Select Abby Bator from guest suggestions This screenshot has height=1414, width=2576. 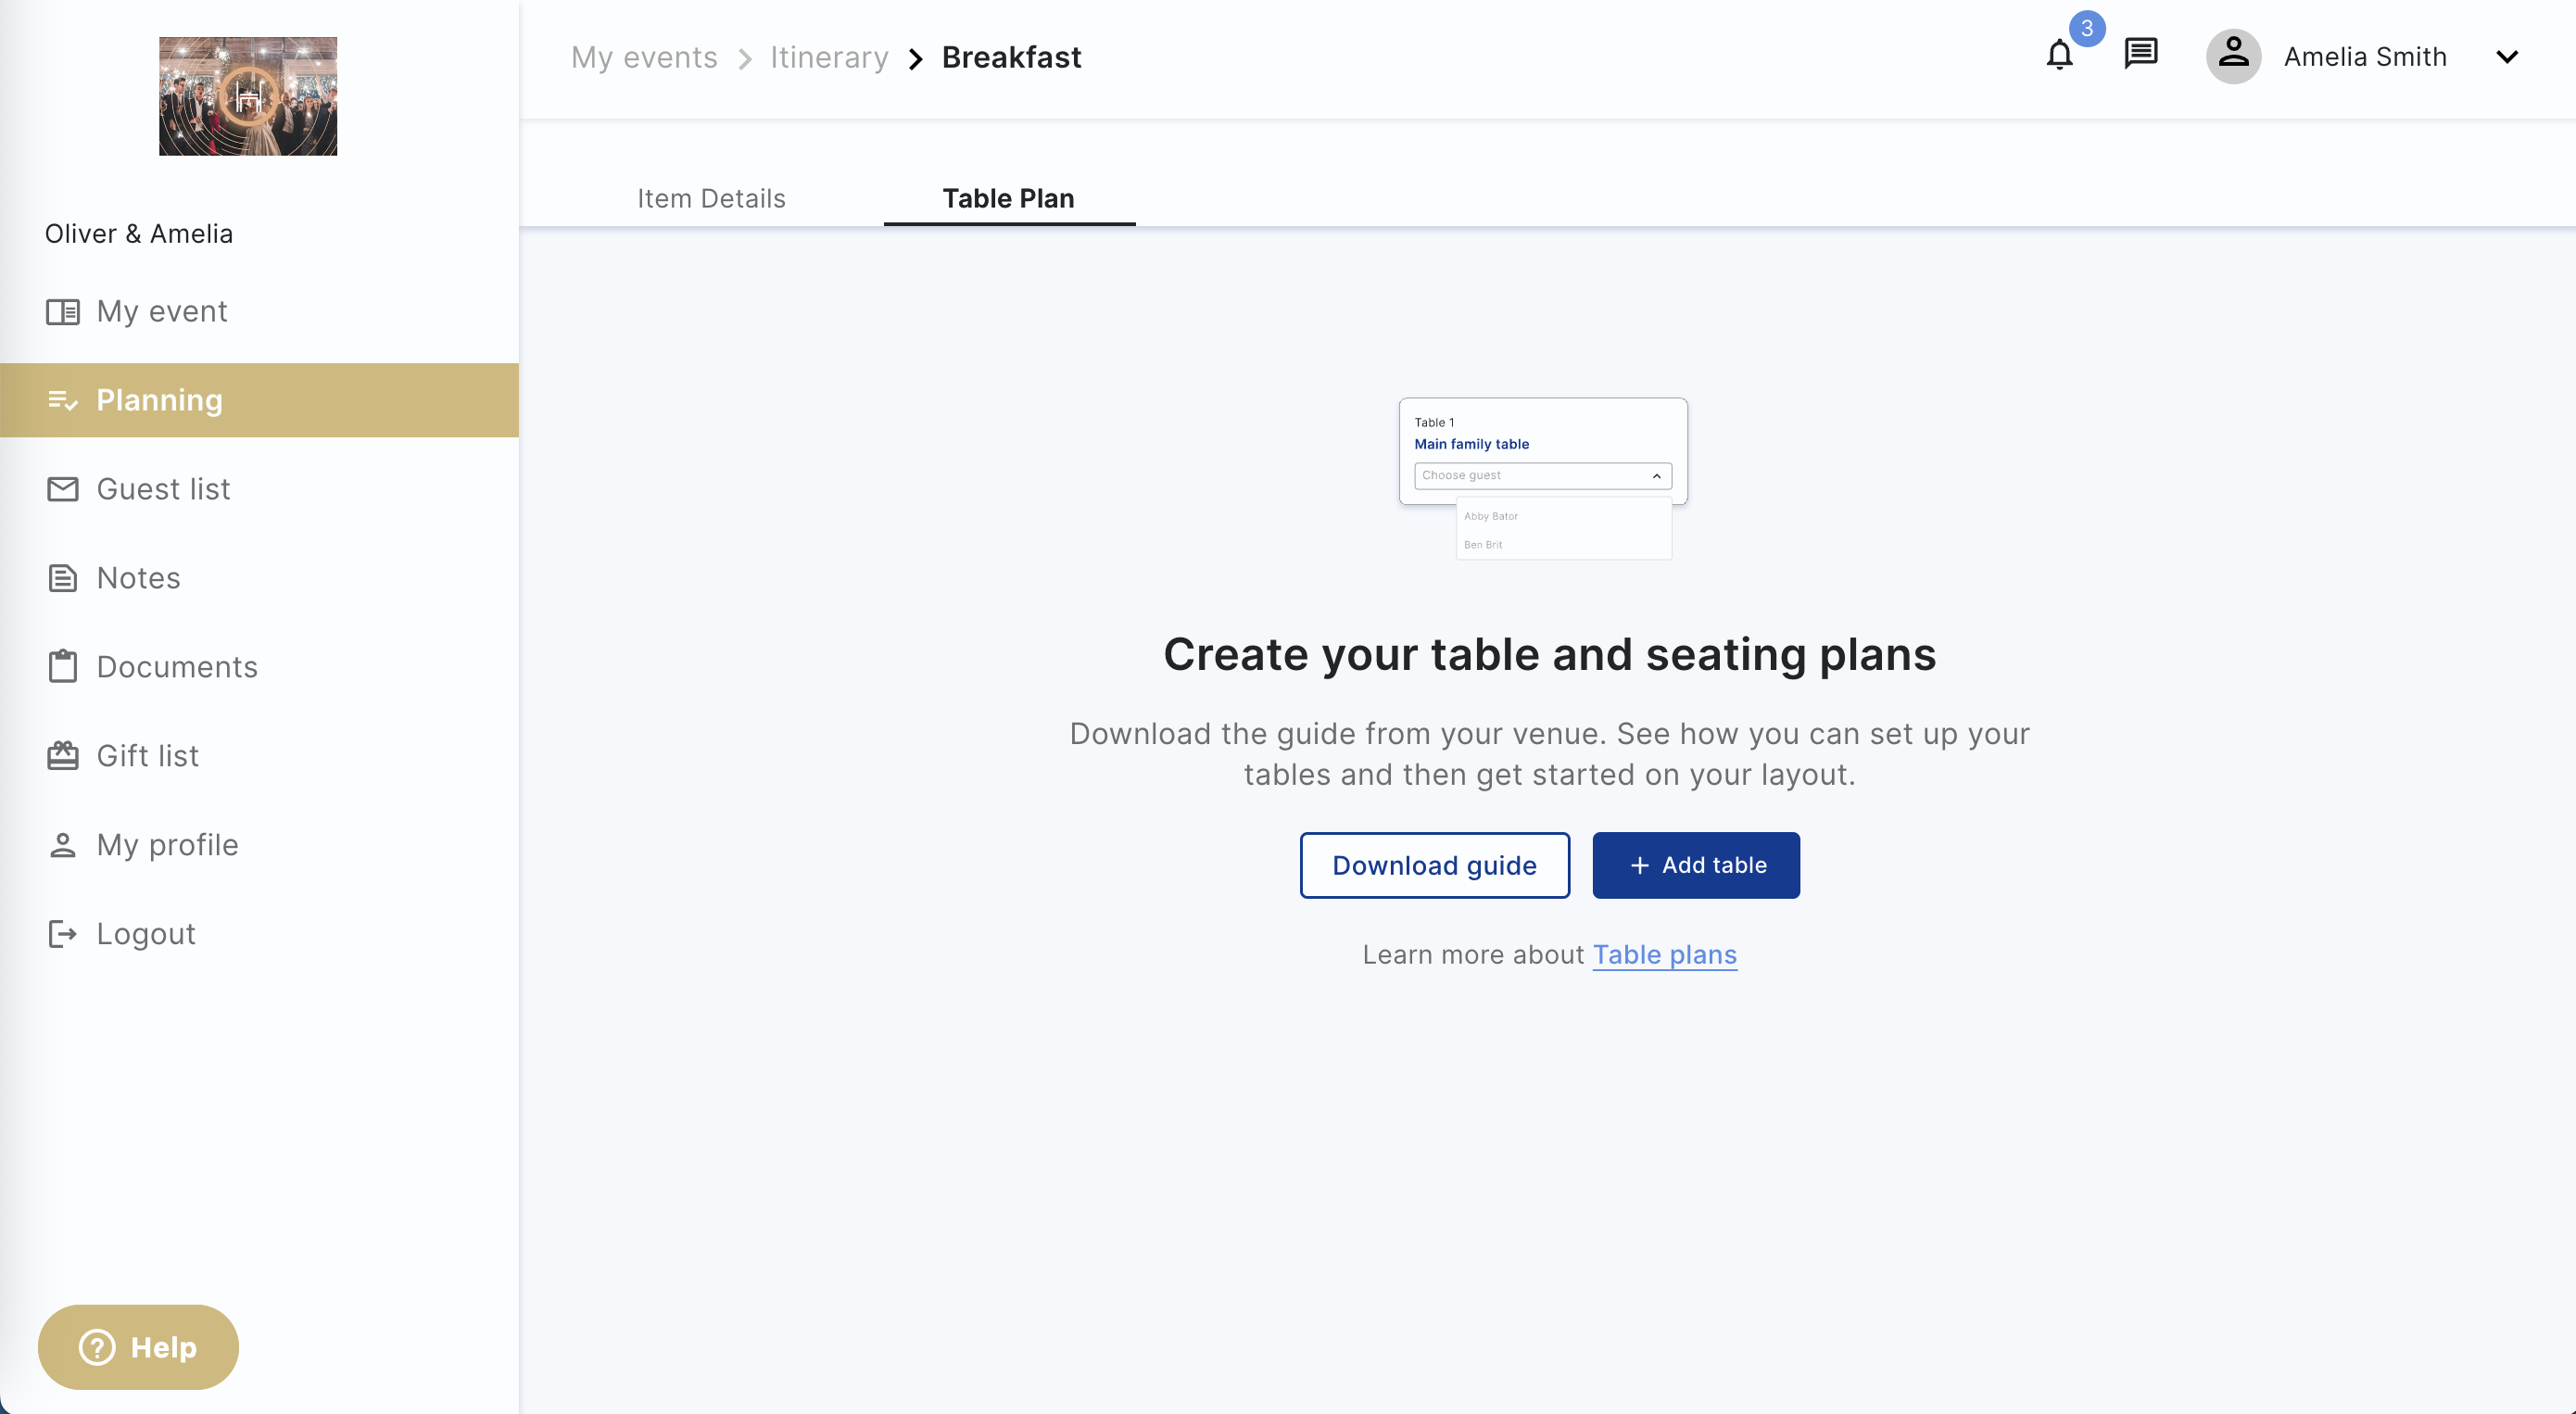point(1491,516)
